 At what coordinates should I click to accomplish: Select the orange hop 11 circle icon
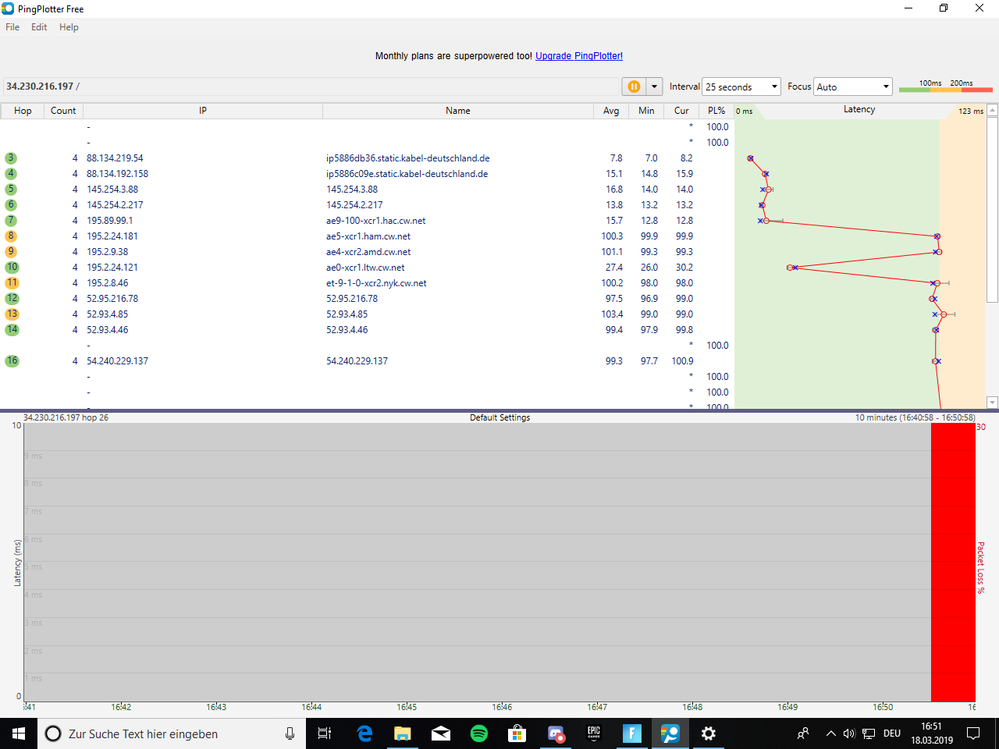[x=12, y=283]
